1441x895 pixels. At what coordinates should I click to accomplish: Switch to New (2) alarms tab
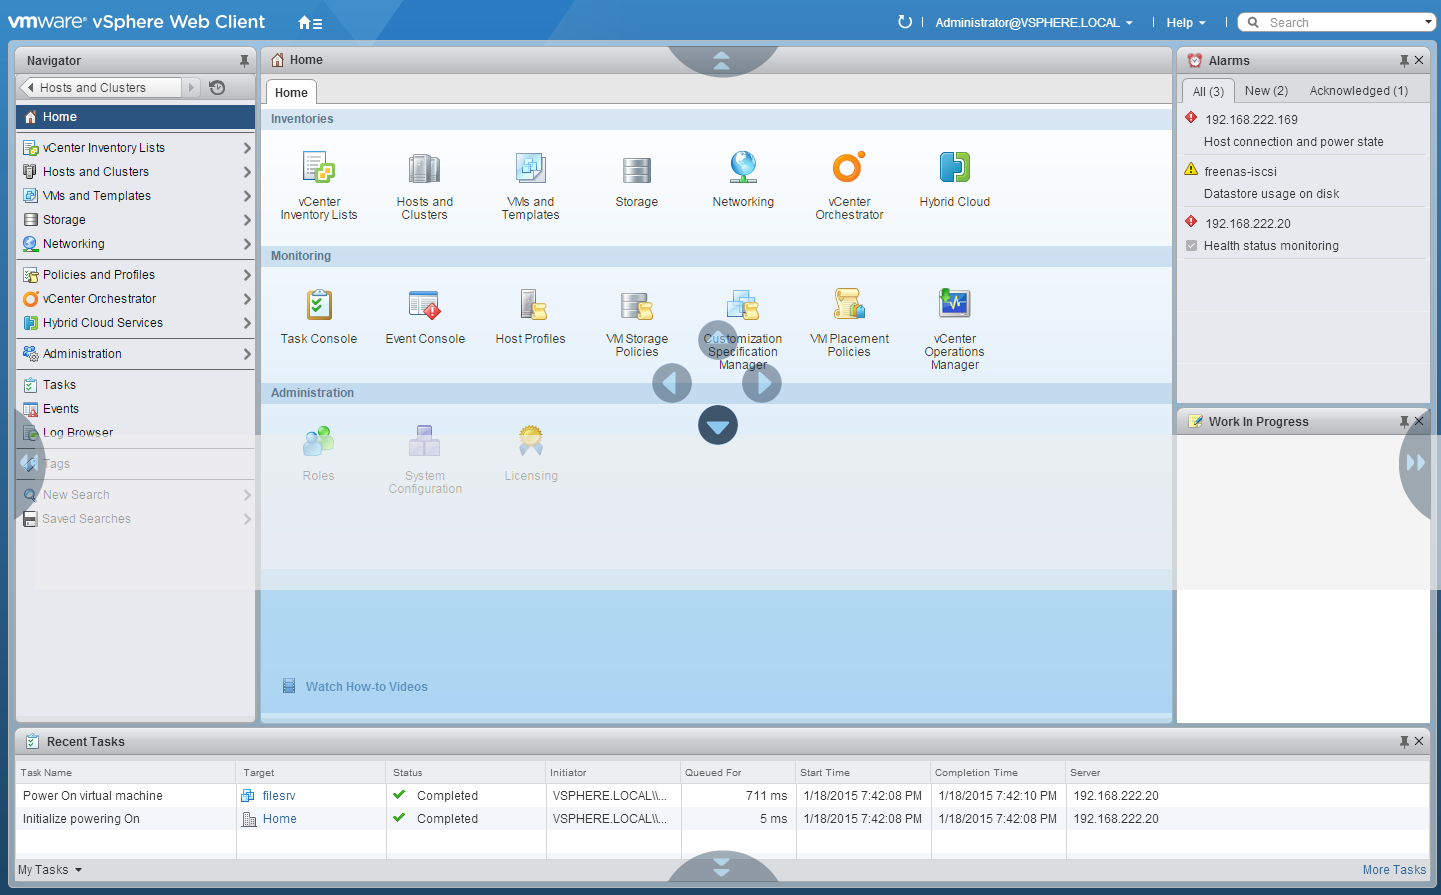click(x=1266, y=91)
